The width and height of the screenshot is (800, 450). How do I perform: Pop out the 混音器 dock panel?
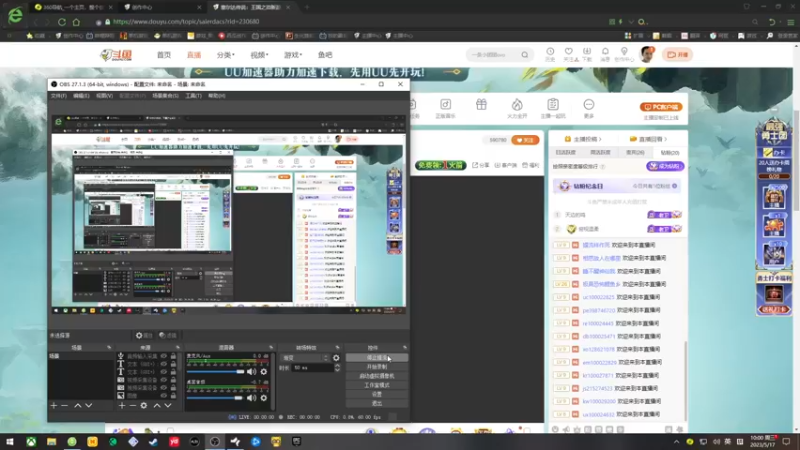(271, 347)
